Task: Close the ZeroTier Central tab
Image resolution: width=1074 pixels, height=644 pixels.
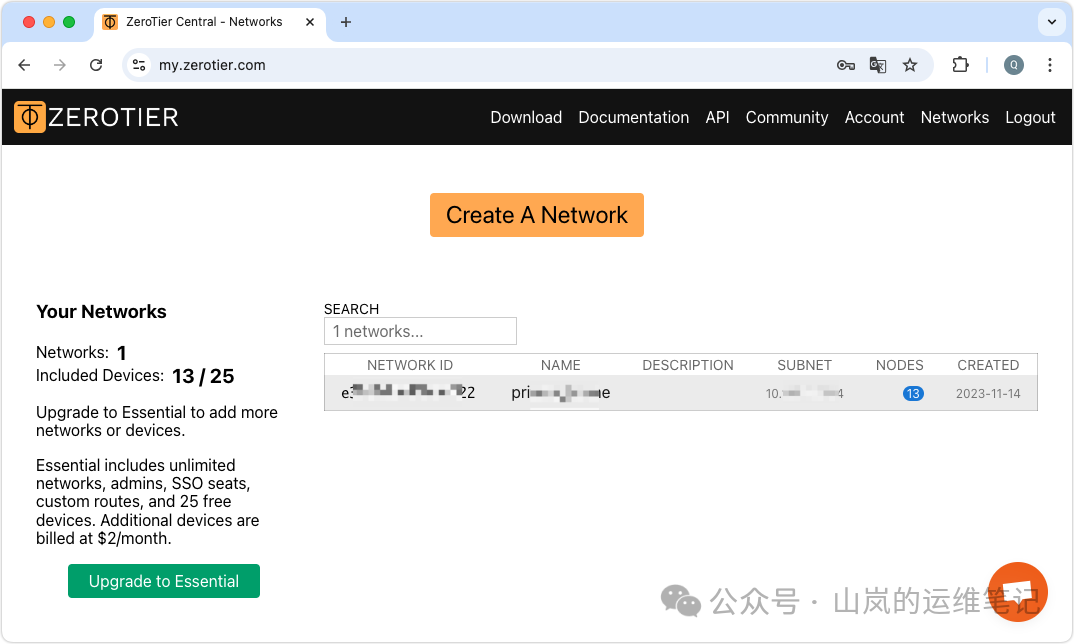Action: coord(310,22)
